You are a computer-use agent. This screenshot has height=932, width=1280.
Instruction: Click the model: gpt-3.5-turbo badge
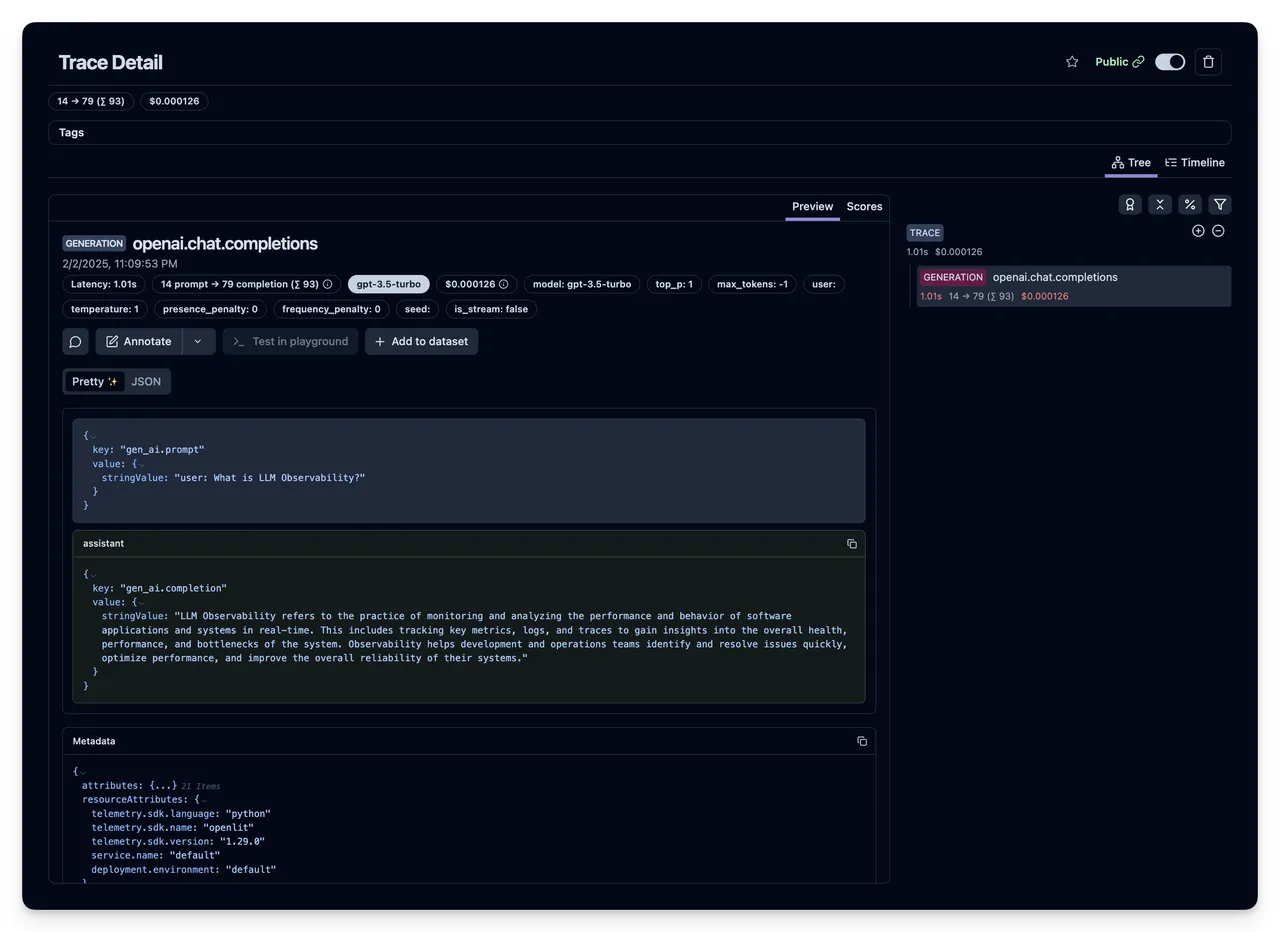pos(582,284)
